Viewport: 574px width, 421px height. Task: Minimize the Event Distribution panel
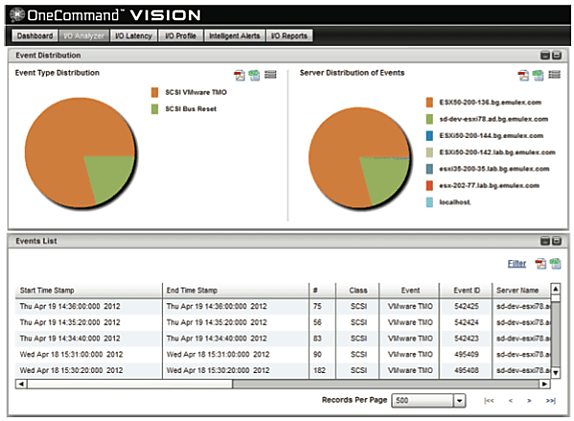click(x=545, y=56)
